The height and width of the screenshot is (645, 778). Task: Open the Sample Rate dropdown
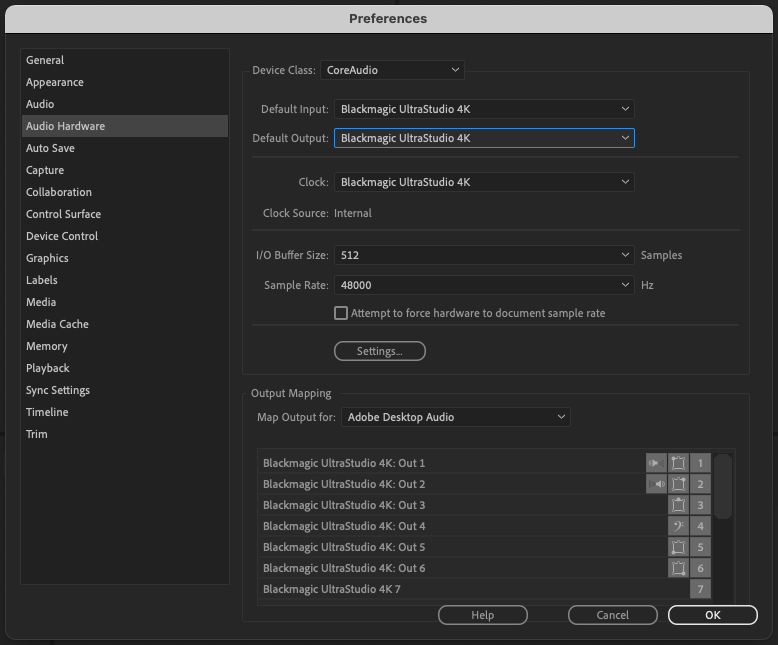coord(484,285)
